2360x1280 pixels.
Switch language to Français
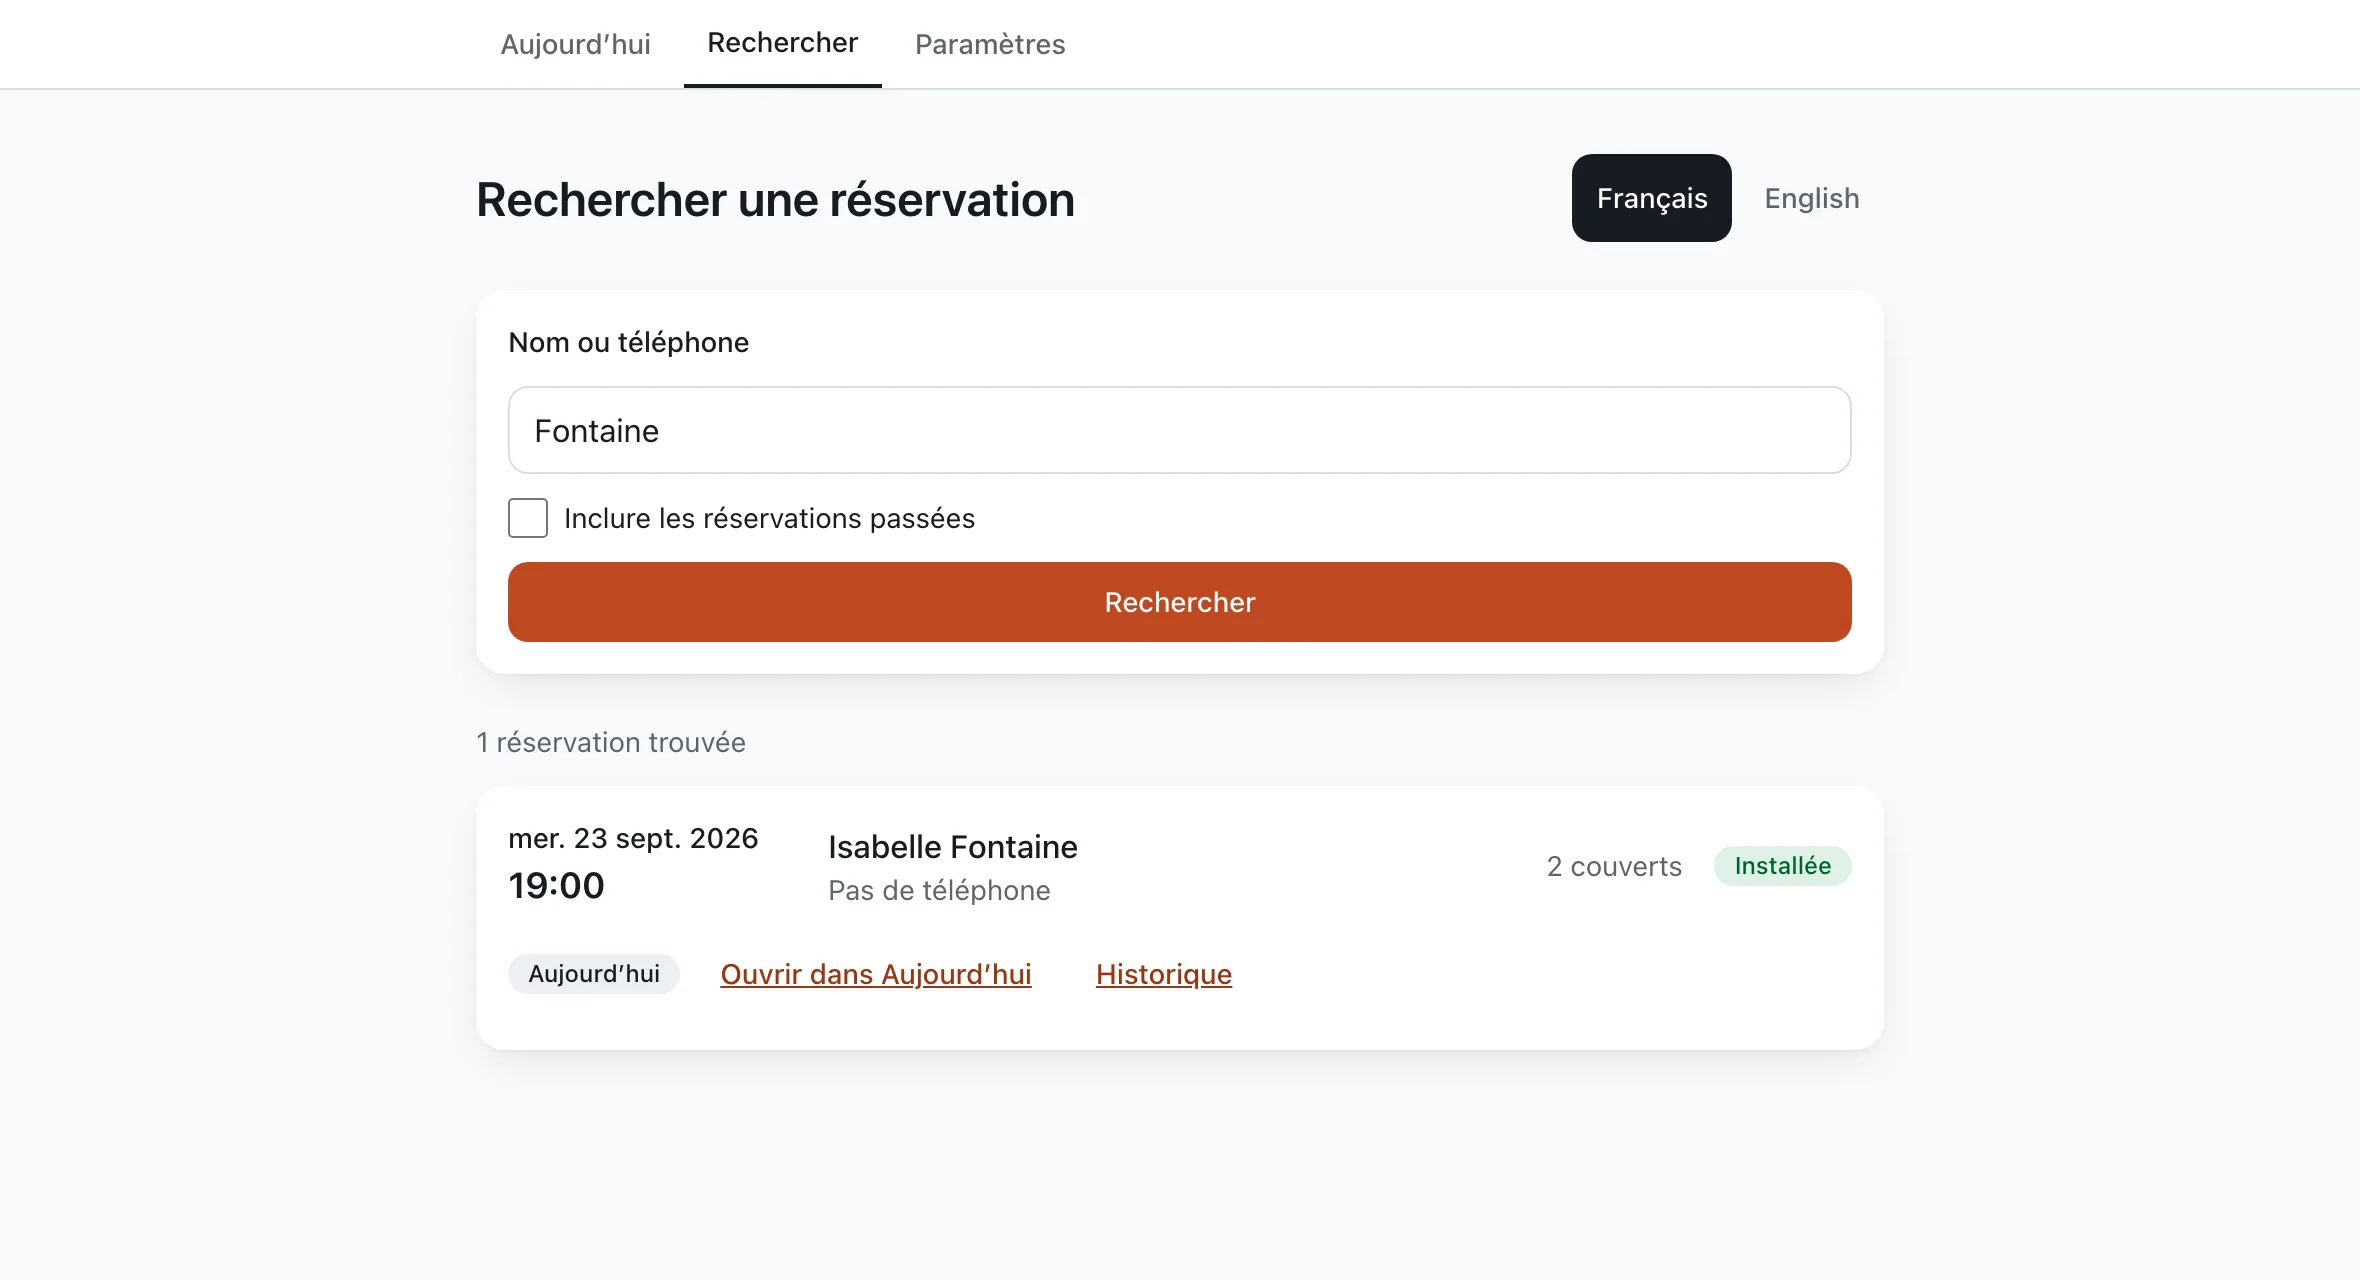(x=1651, y=198)
